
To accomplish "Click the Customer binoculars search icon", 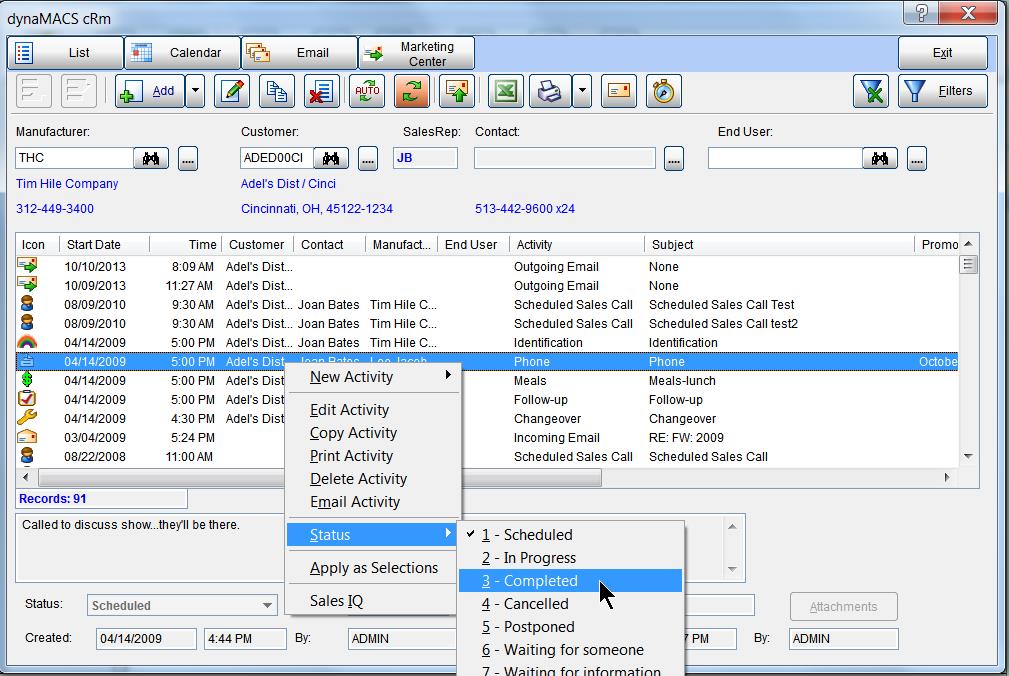I will (x=331, y=158).
